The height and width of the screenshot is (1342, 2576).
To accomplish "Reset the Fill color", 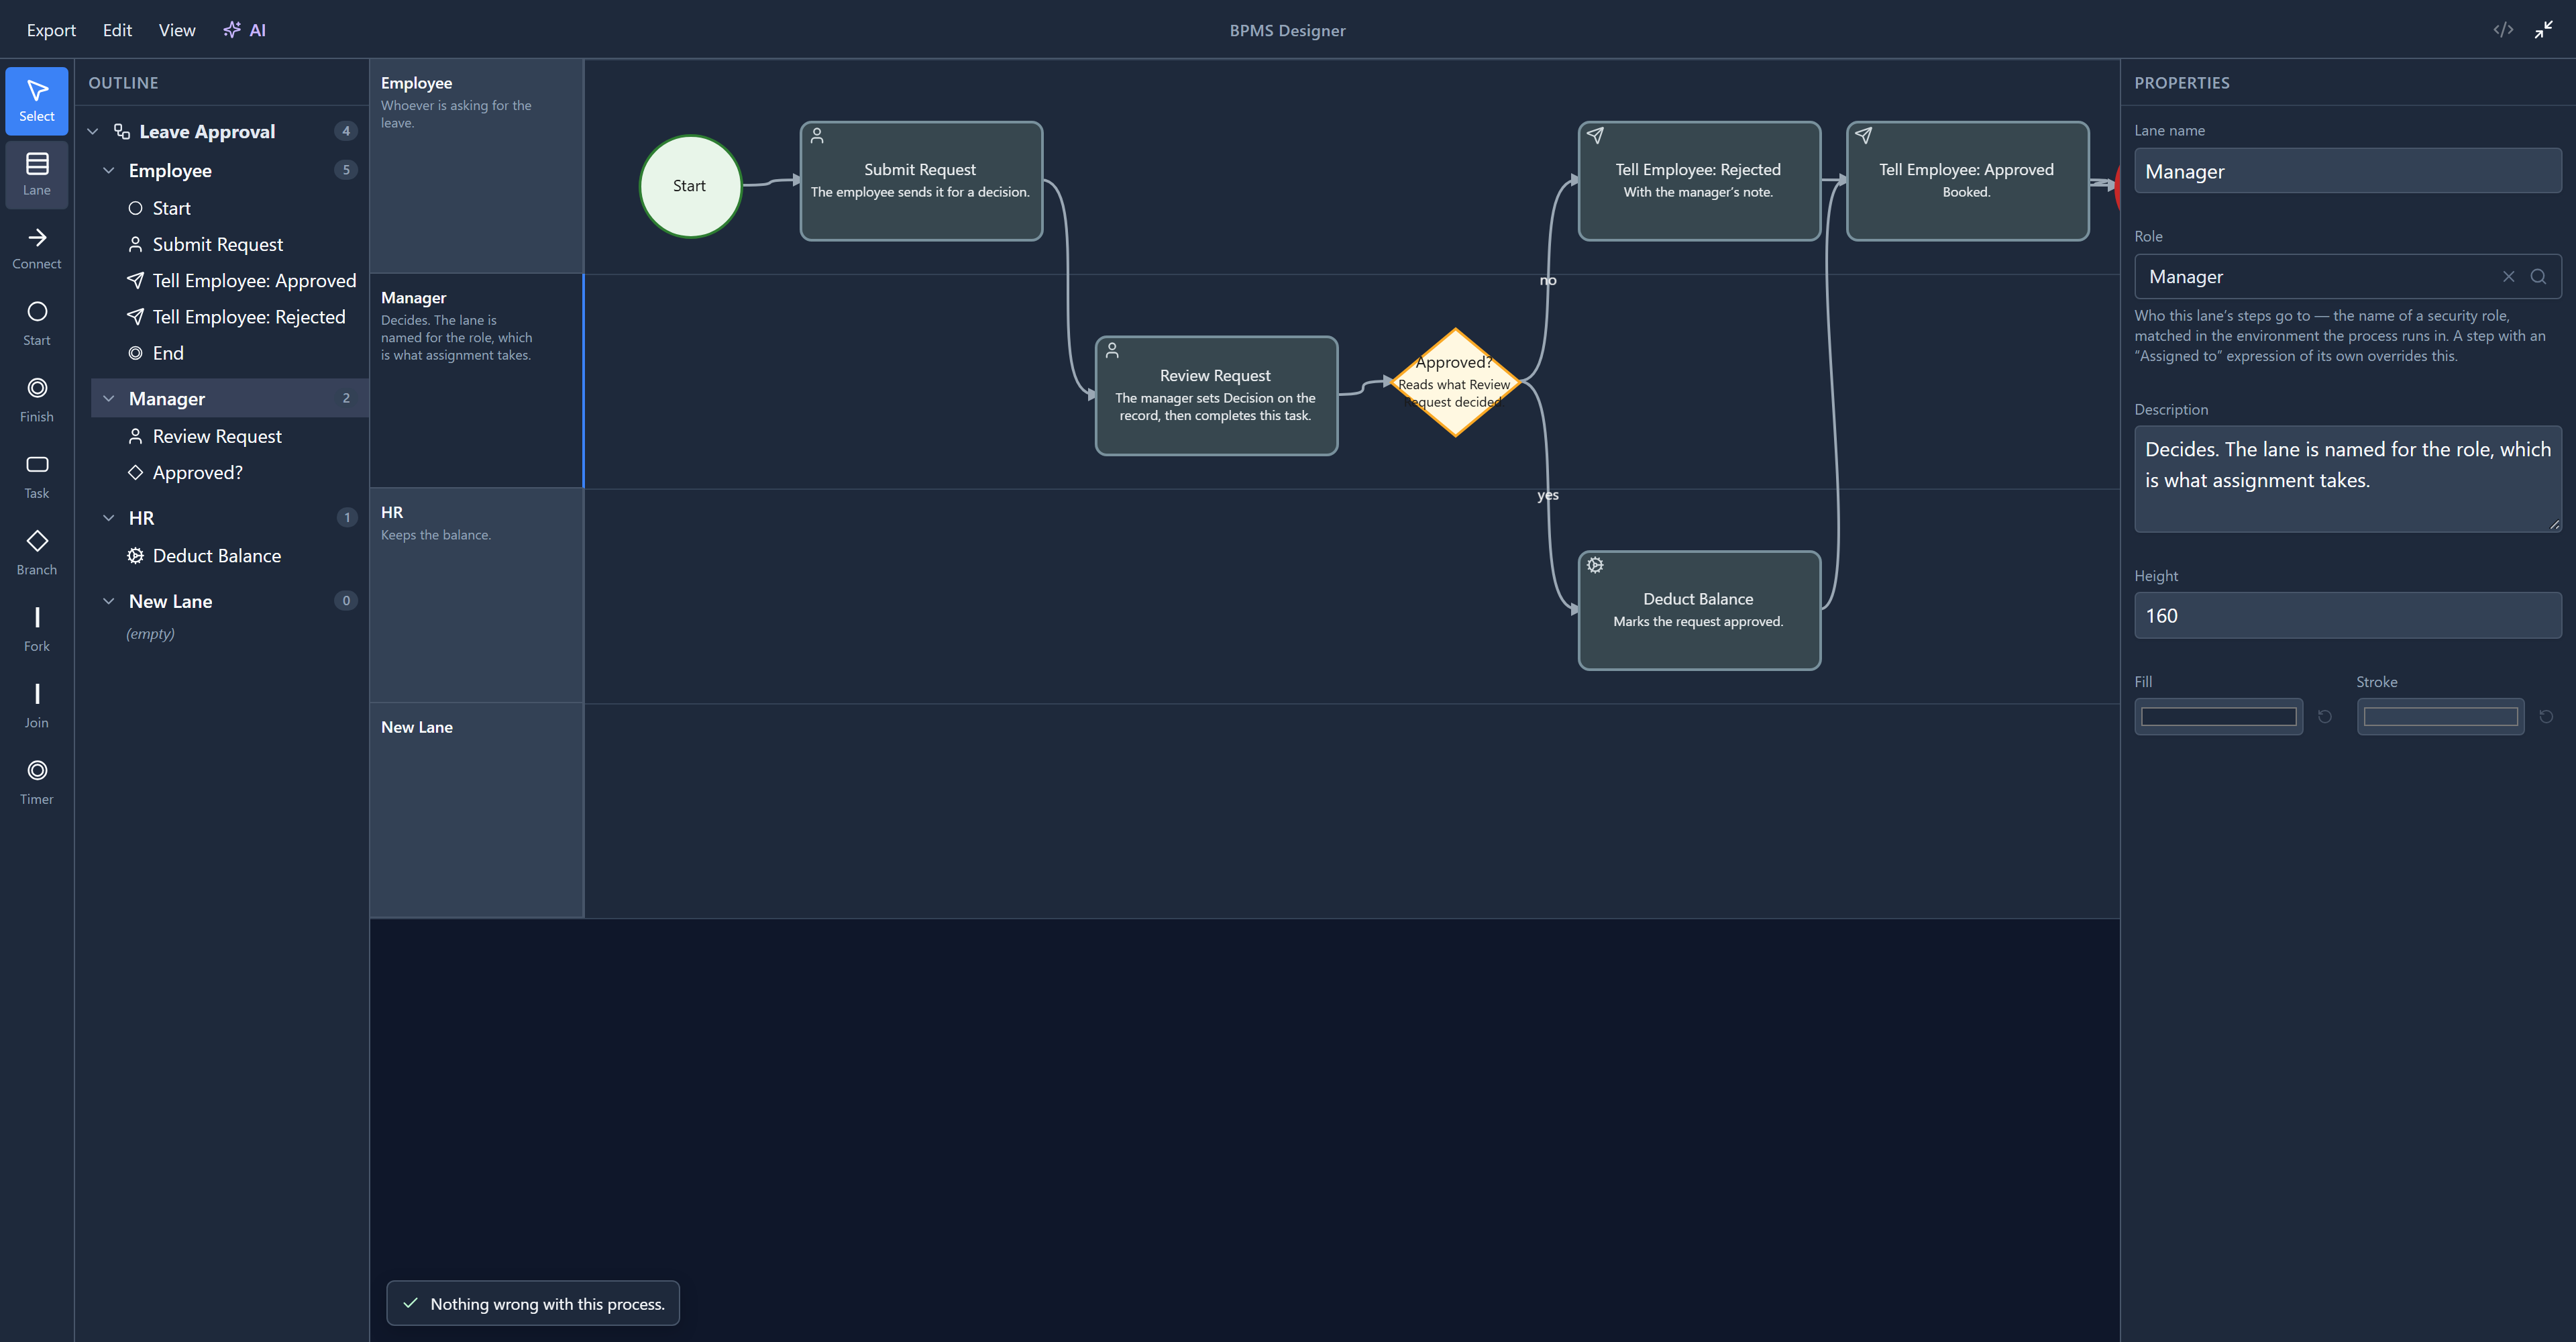I will [x=2325, y=716].
